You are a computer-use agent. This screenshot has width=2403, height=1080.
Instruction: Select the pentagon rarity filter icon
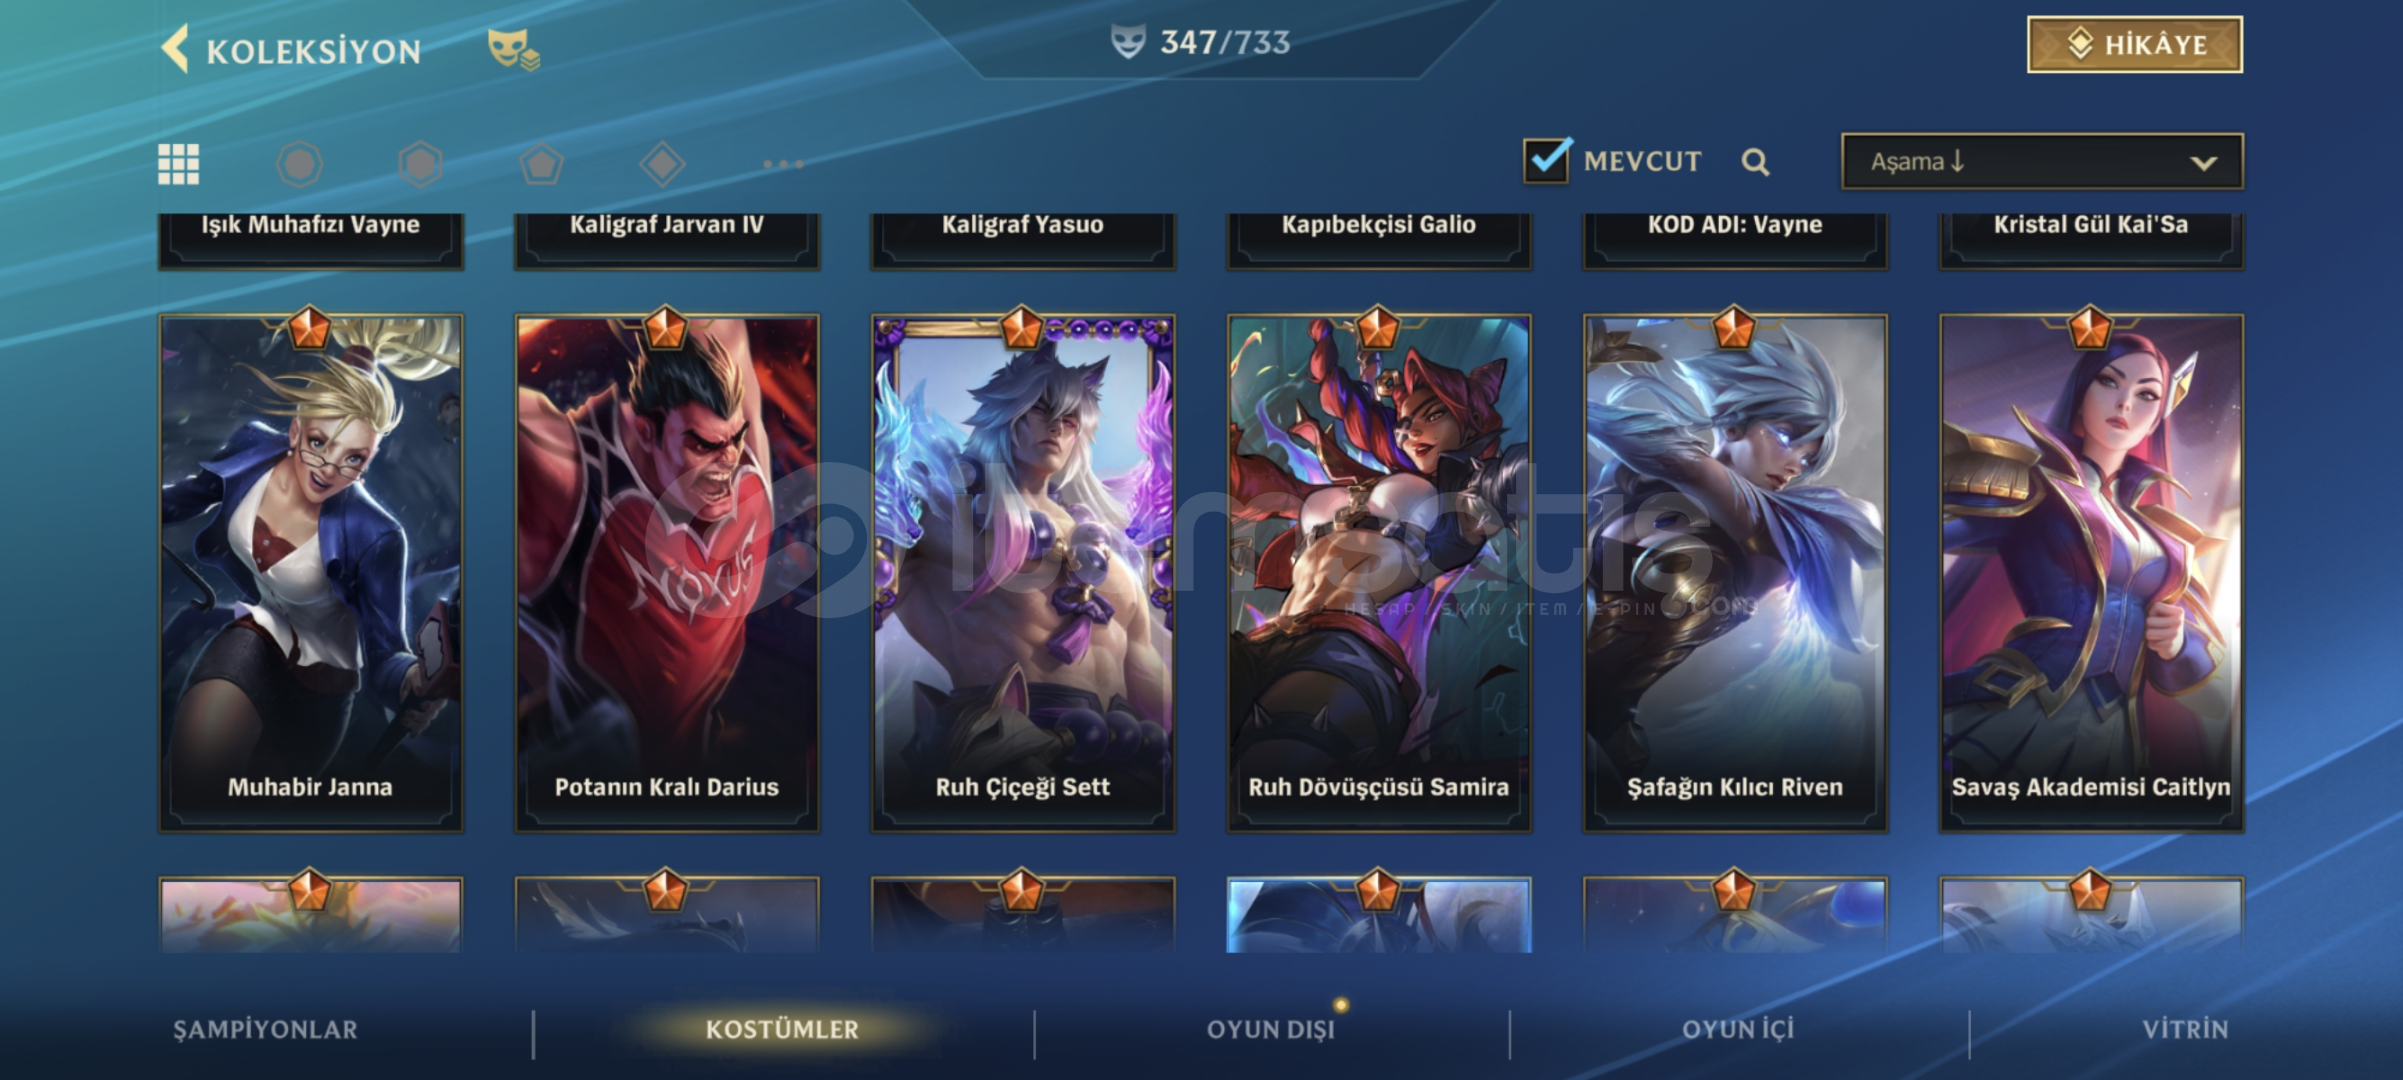click(541, 164)
